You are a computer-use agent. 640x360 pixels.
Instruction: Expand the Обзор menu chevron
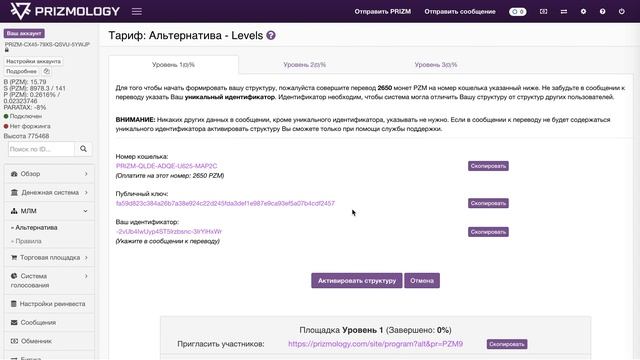(x=86, y=174)
